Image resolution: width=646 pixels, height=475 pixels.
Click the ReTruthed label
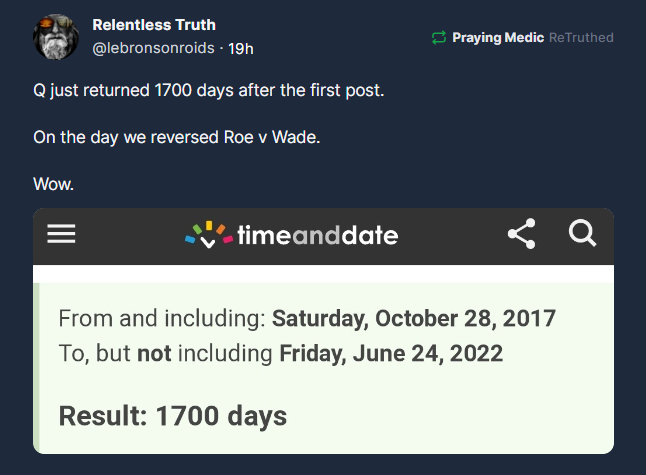[581, 38]
